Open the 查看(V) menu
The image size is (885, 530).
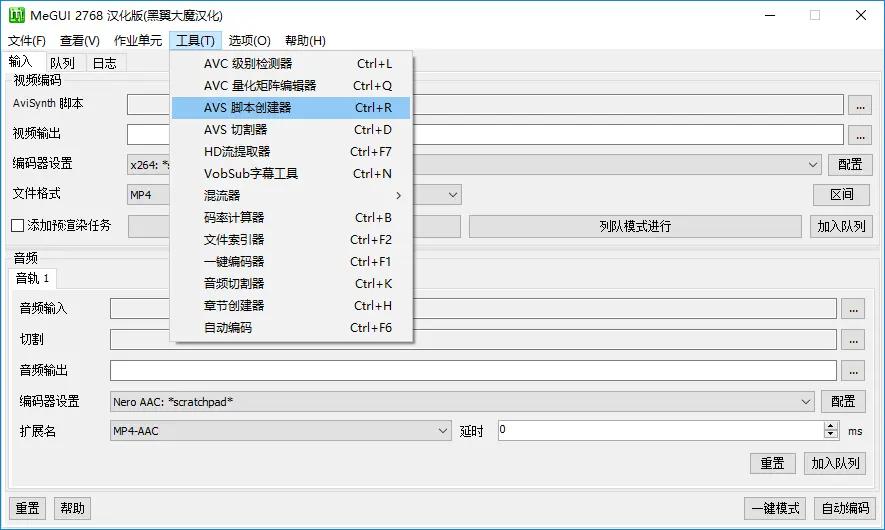(x=80, y=41)
